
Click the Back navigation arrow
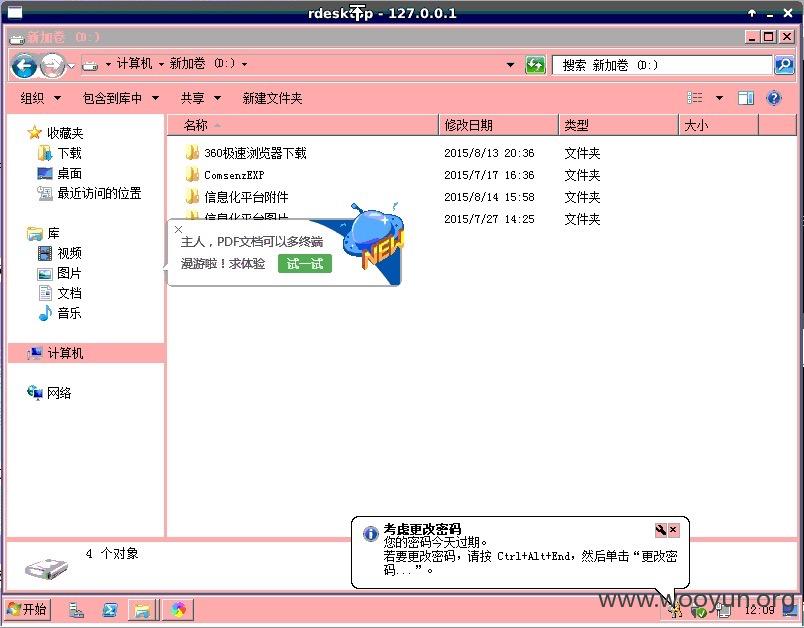(24, 66)
